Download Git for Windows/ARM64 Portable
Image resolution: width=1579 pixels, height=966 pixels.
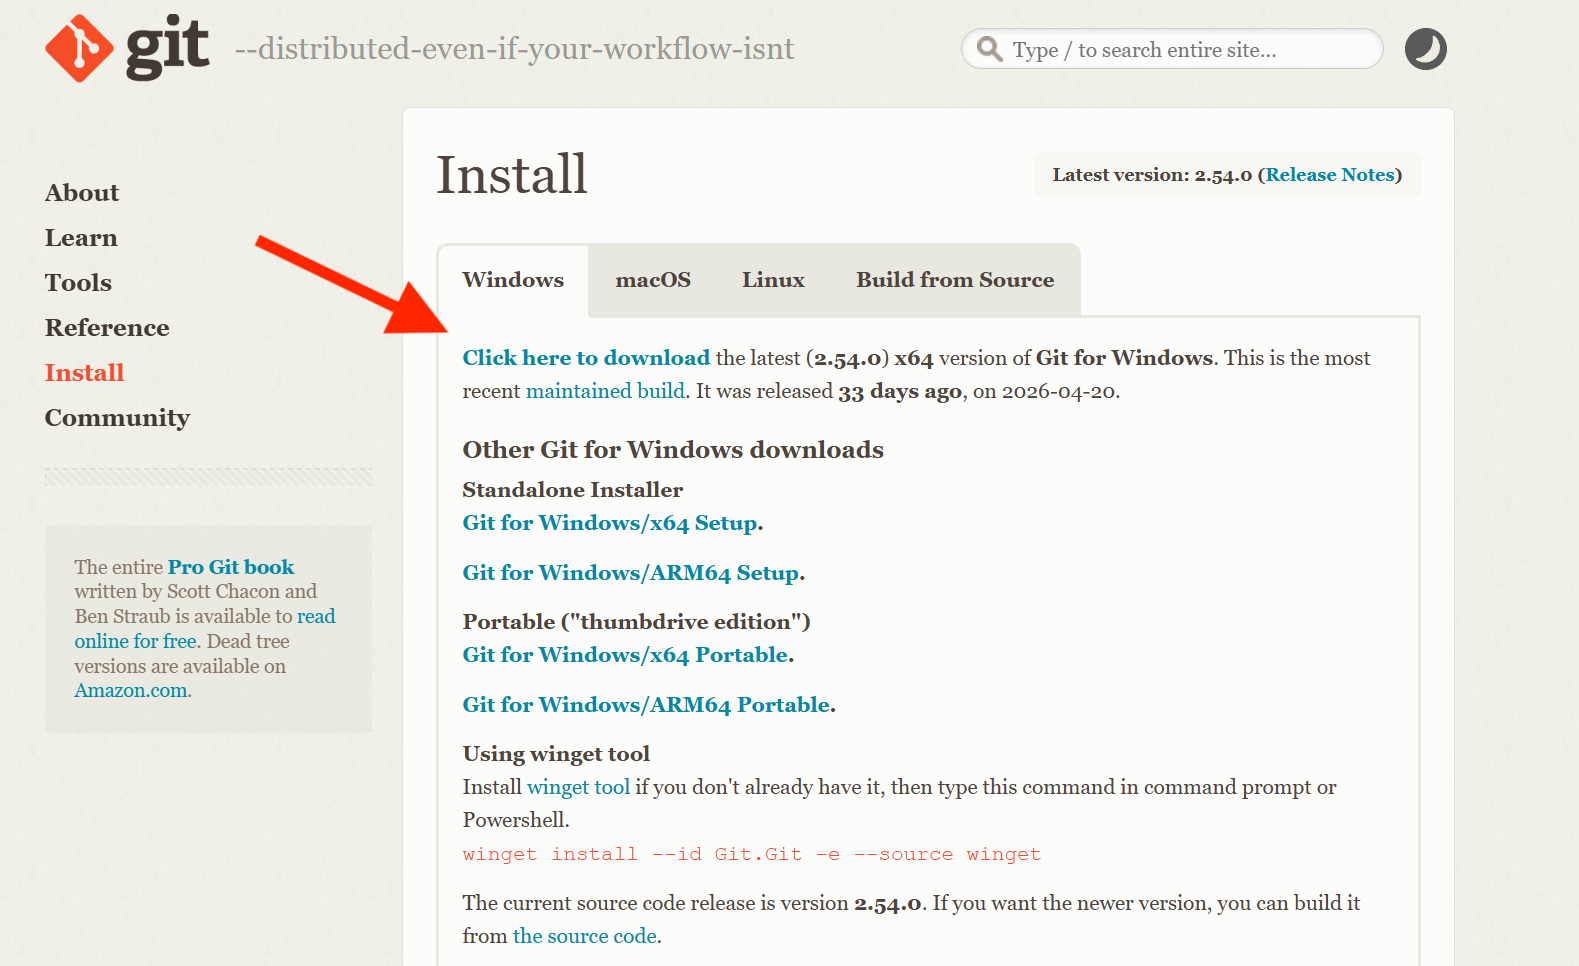[646, 705]
